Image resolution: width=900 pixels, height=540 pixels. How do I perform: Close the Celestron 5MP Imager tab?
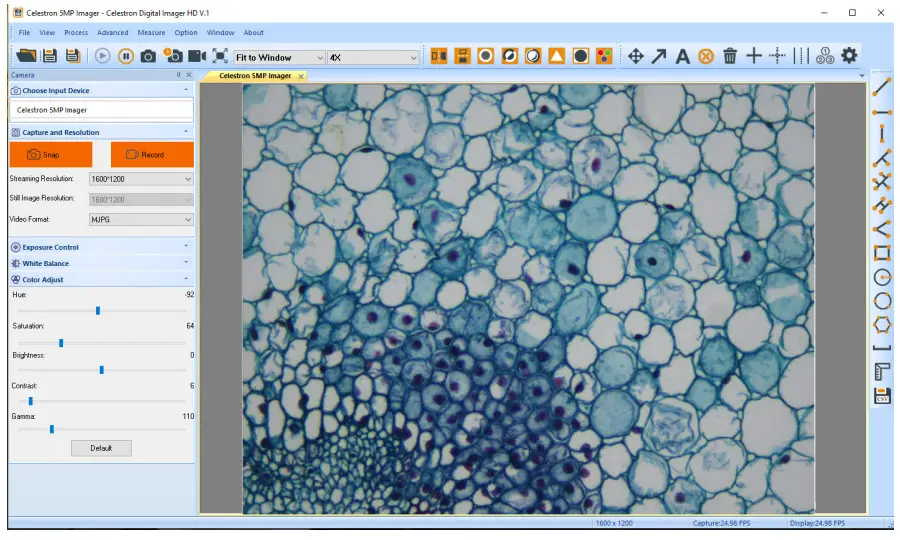coord(301,76)
